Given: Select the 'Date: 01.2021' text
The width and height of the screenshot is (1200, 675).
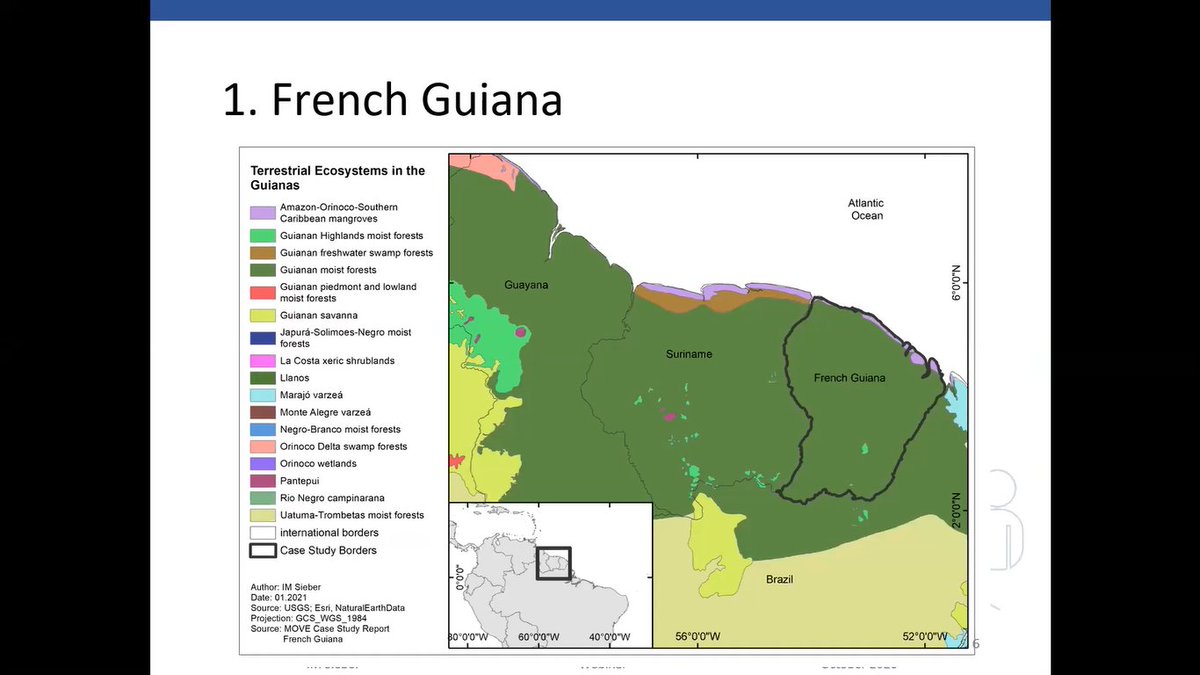Looking at the screenshot, I should pos(279,597).
